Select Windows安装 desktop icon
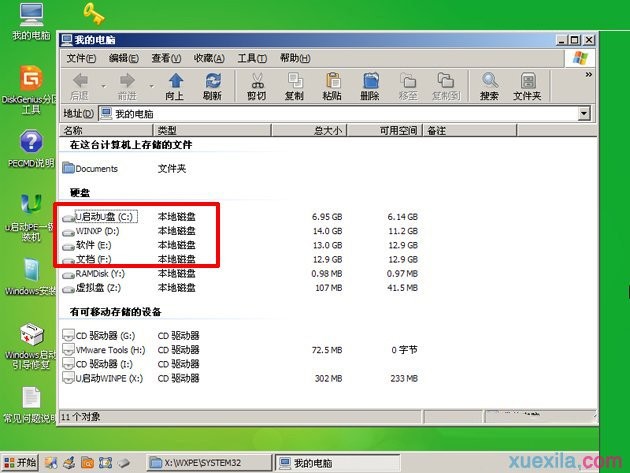The image size is (630, 473). (31, 277)
